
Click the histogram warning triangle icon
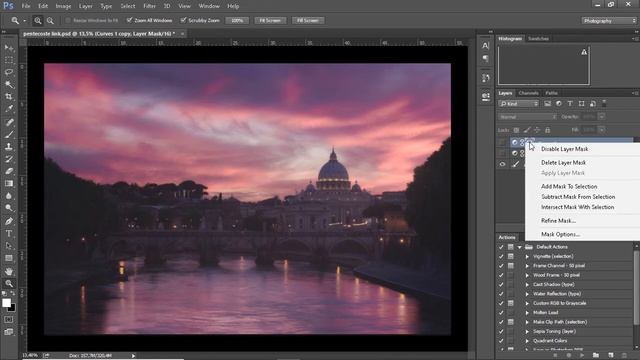pos(584,52)
